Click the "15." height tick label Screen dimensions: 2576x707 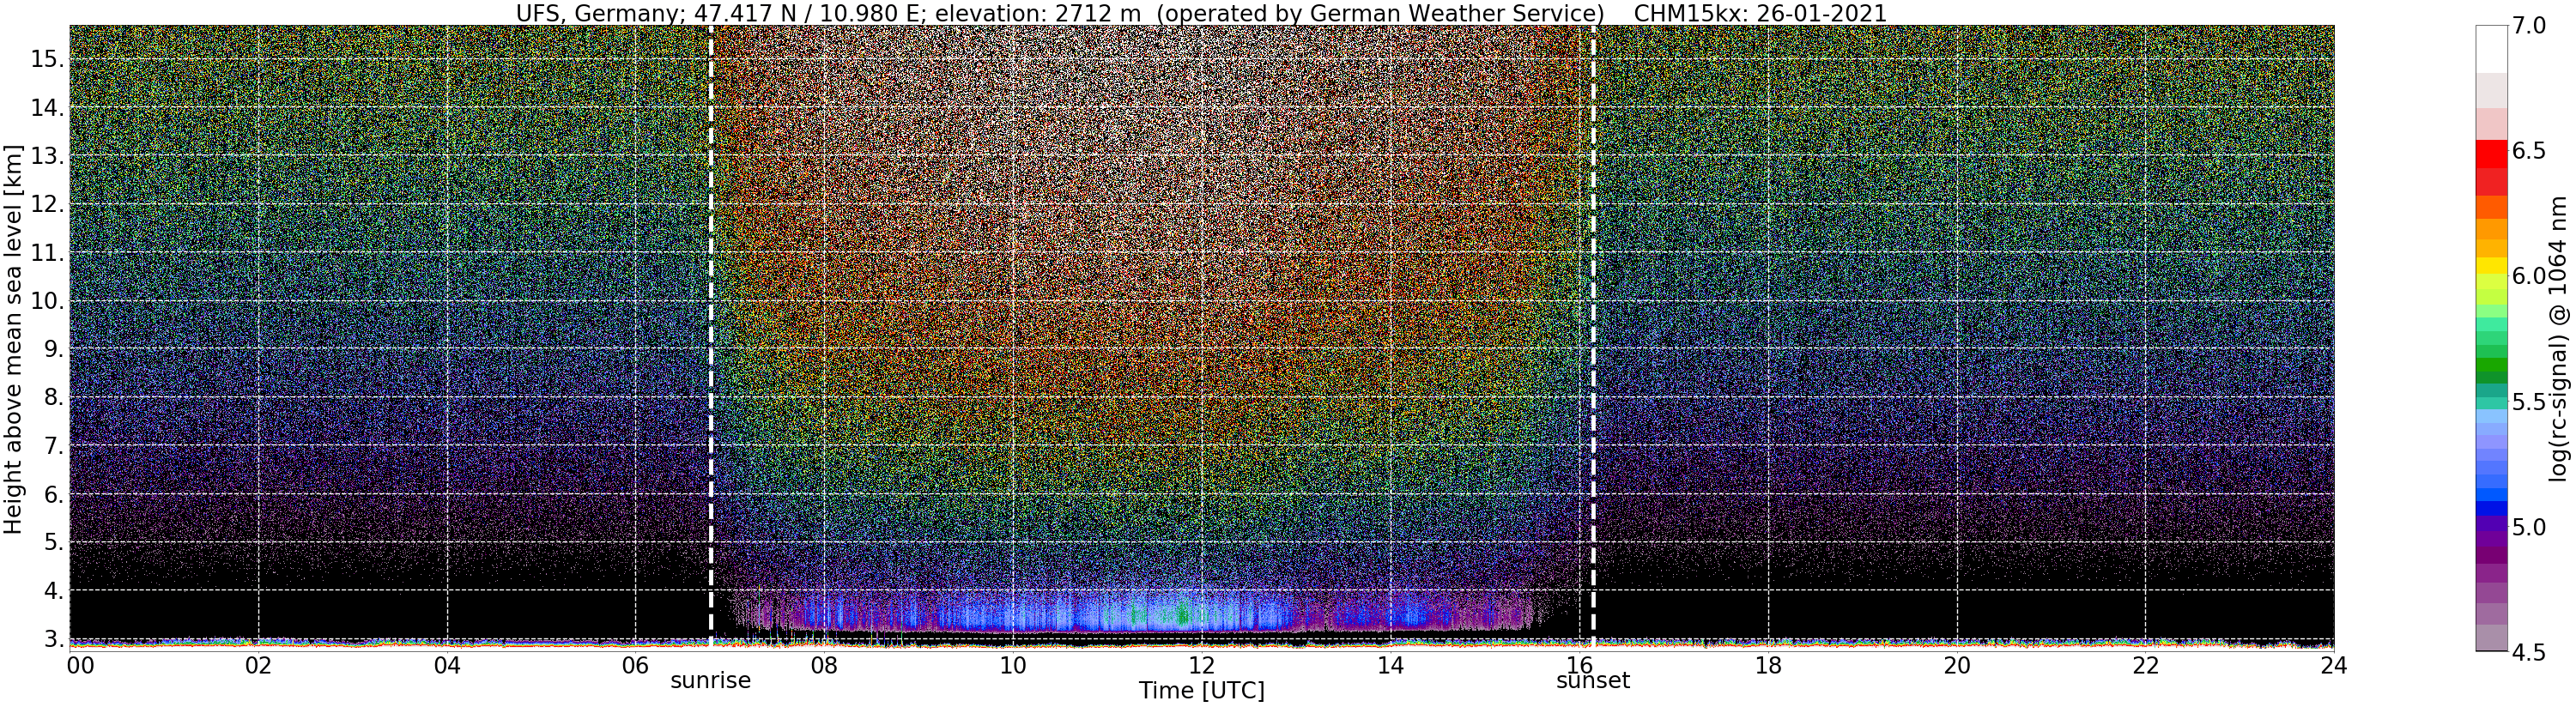click(x=47, y=59)
